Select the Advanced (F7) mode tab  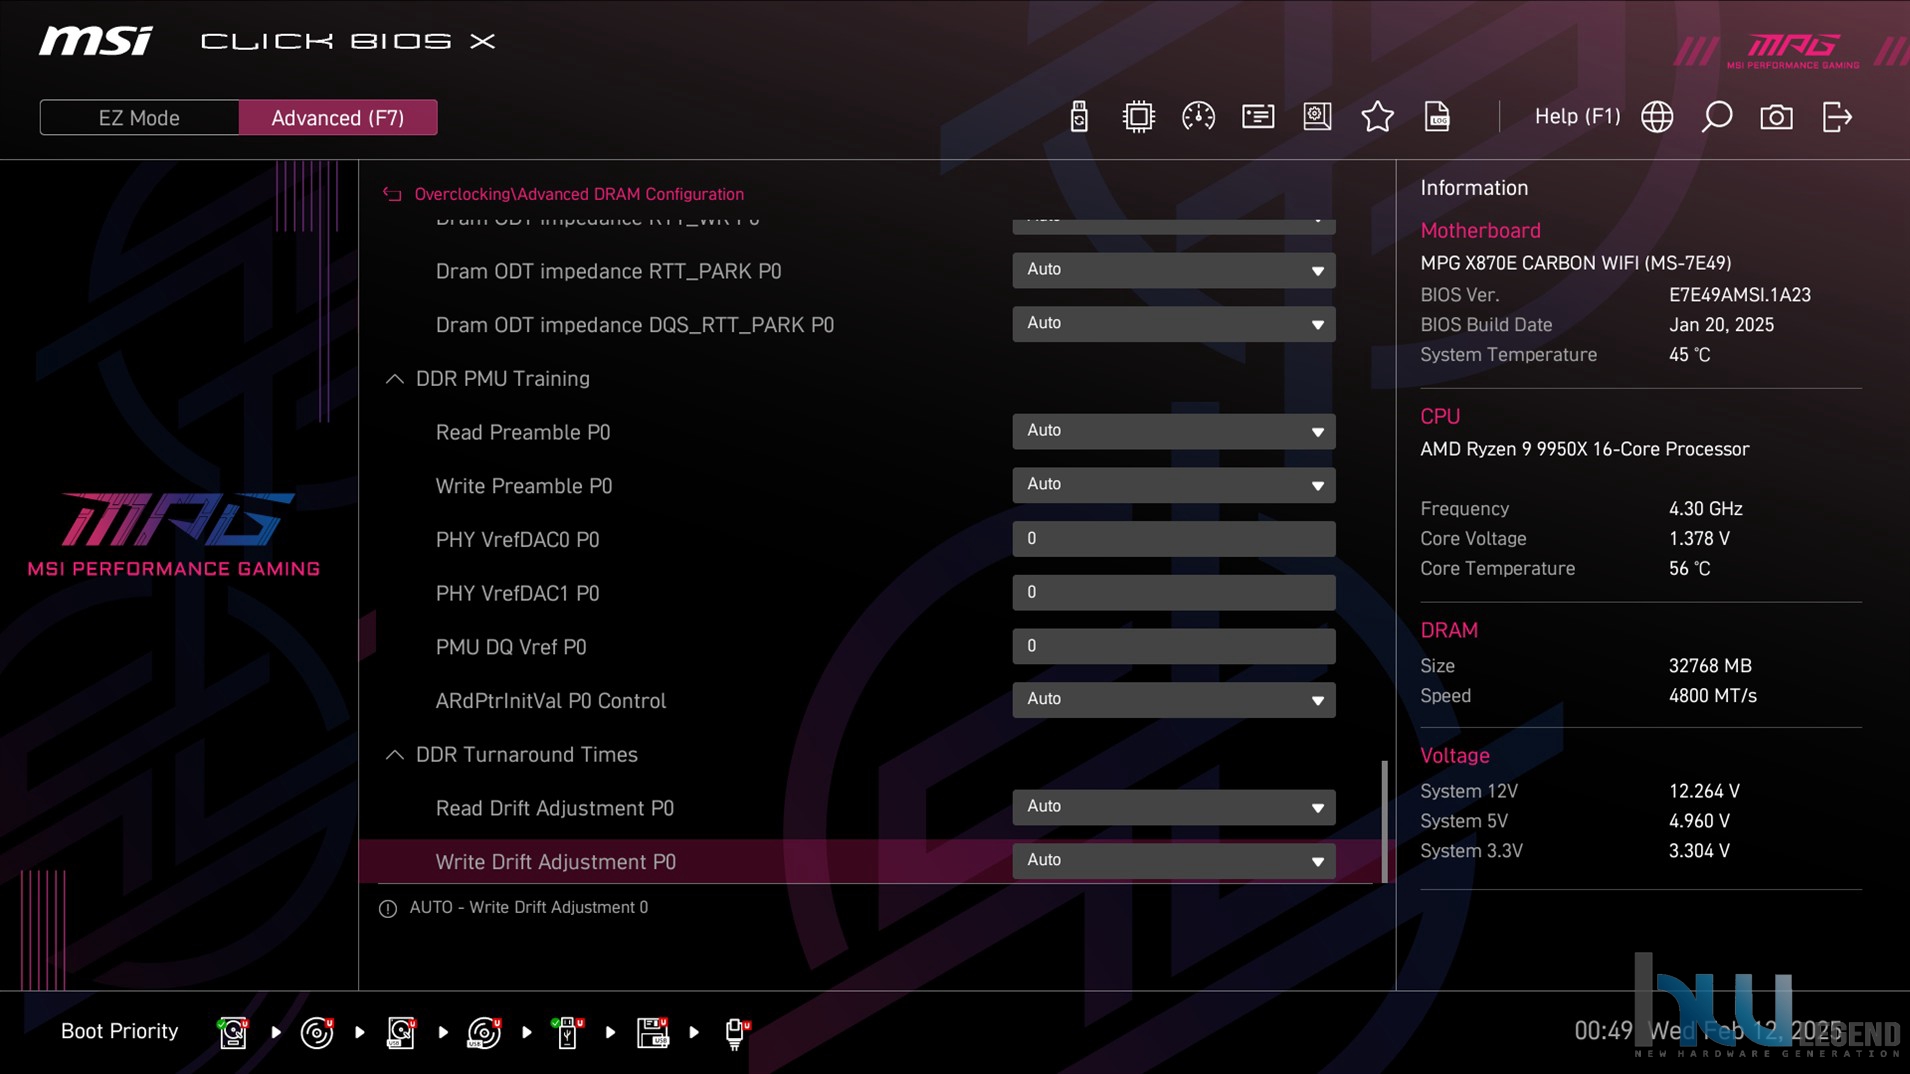click(338, 117)
